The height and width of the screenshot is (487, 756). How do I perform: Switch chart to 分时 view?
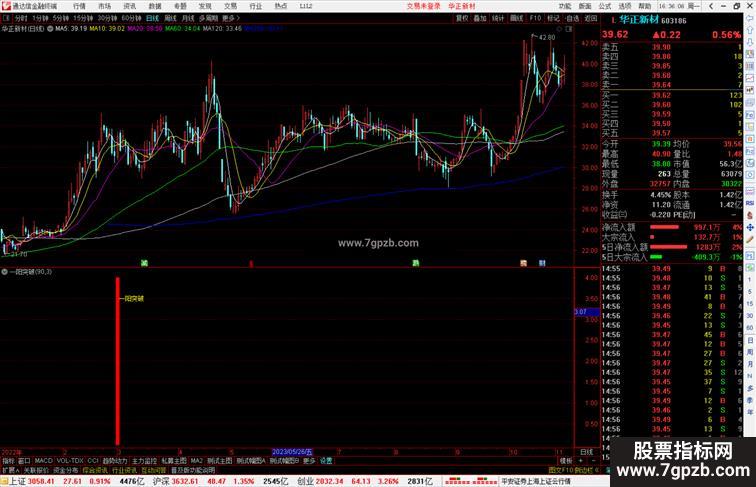click(x=21, y=18)
